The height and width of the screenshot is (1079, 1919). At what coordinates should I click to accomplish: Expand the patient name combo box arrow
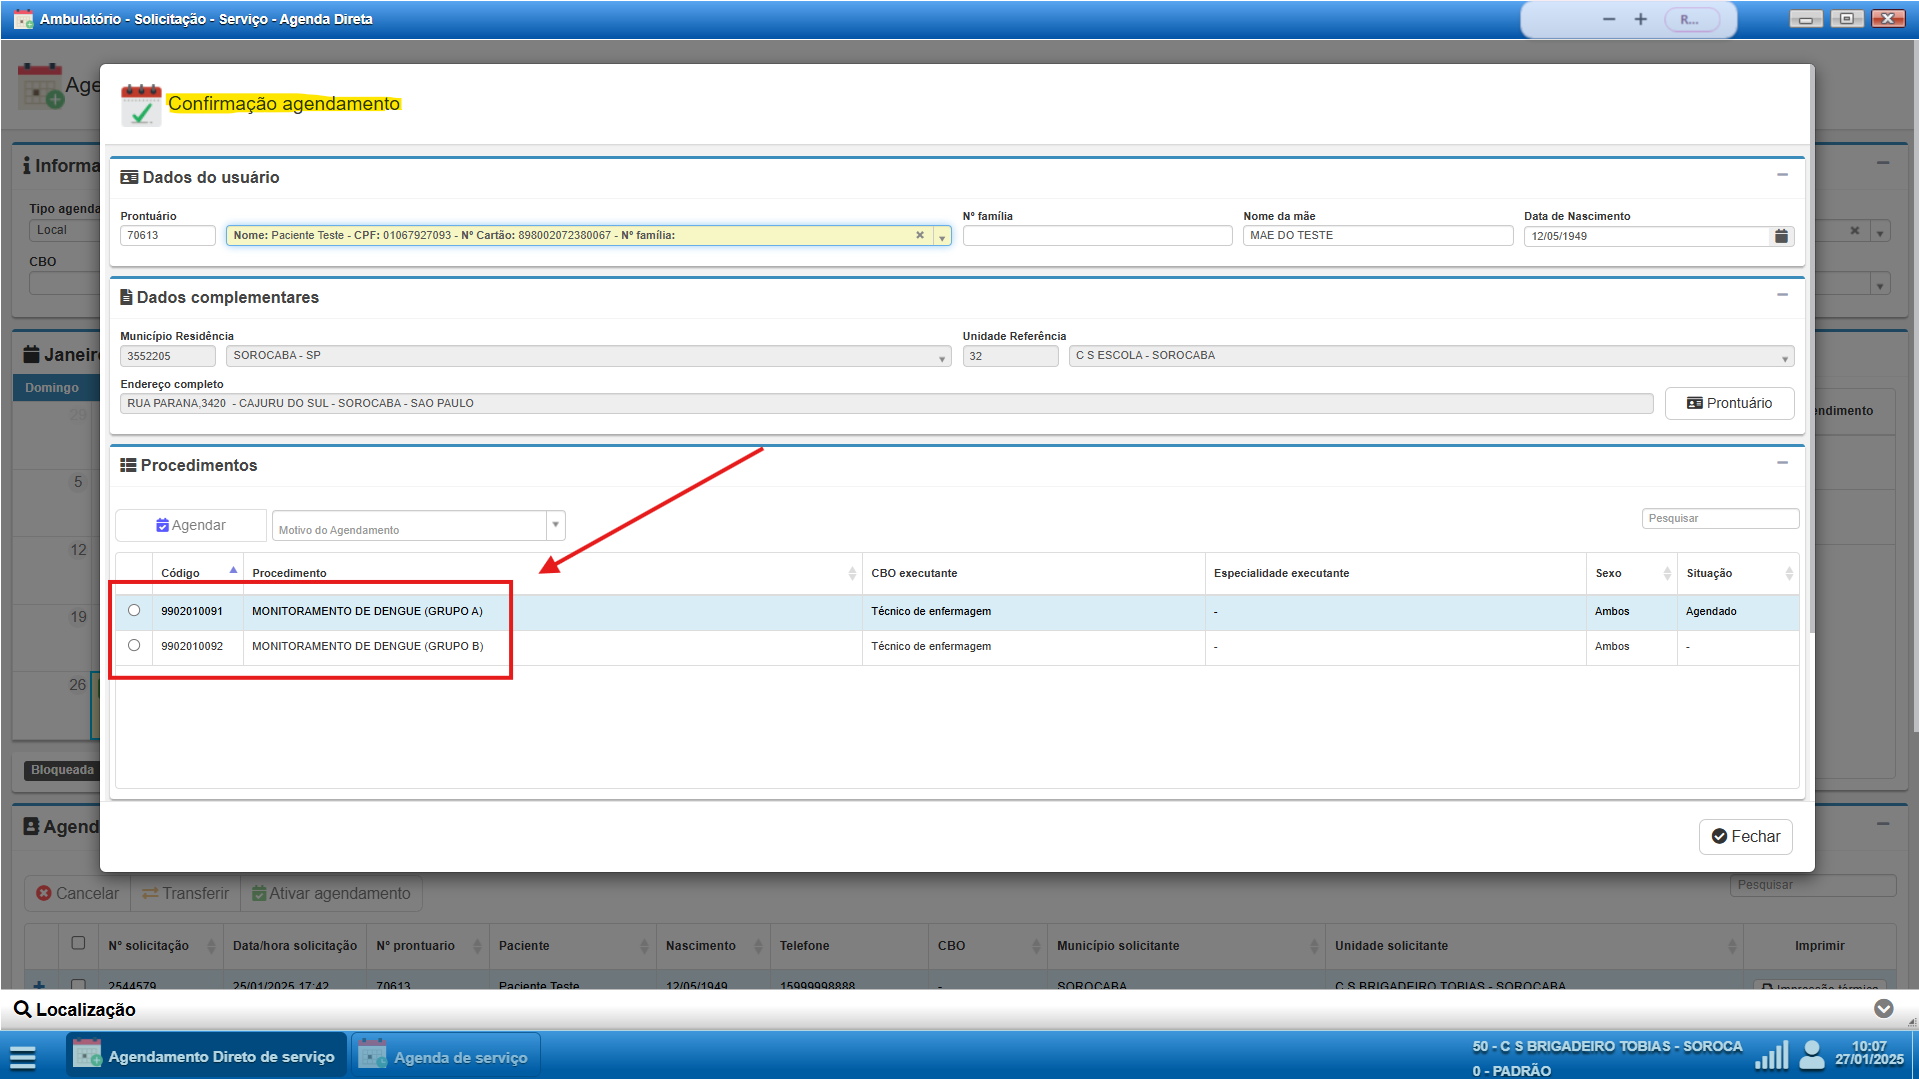pyautogui.click(x=942, y=237)
